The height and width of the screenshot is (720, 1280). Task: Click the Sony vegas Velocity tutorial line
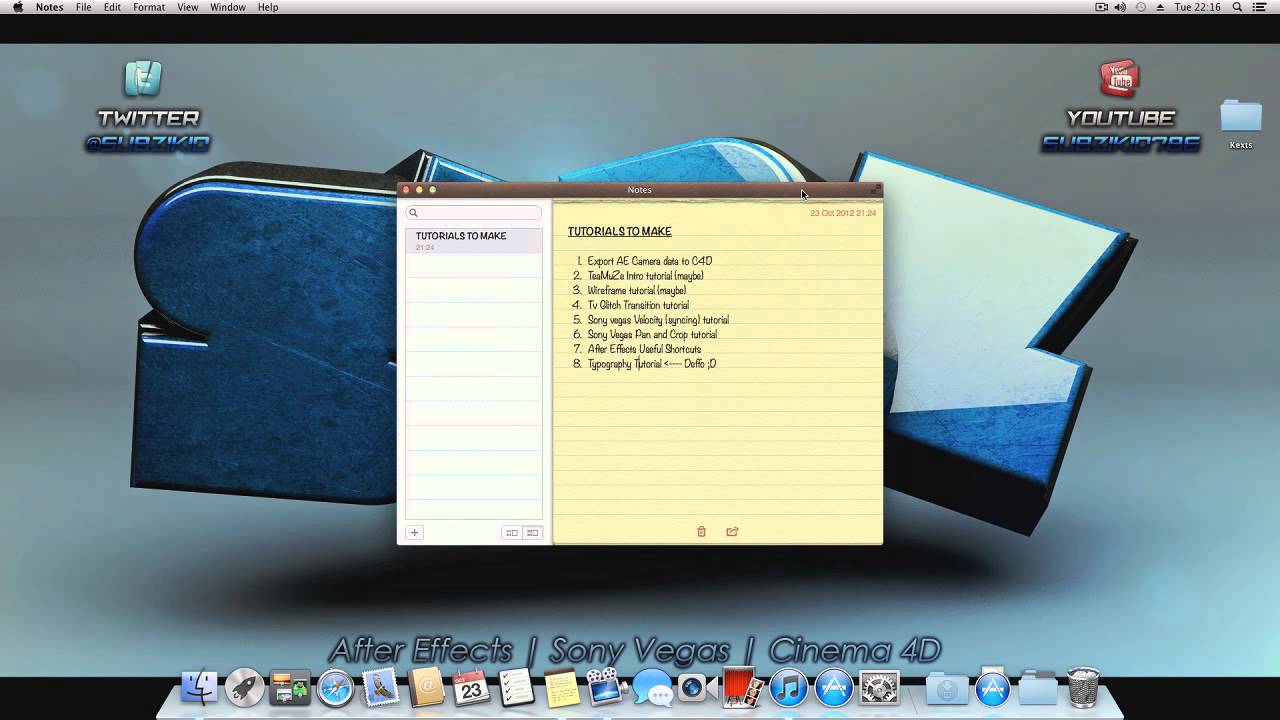coord(658,320)
